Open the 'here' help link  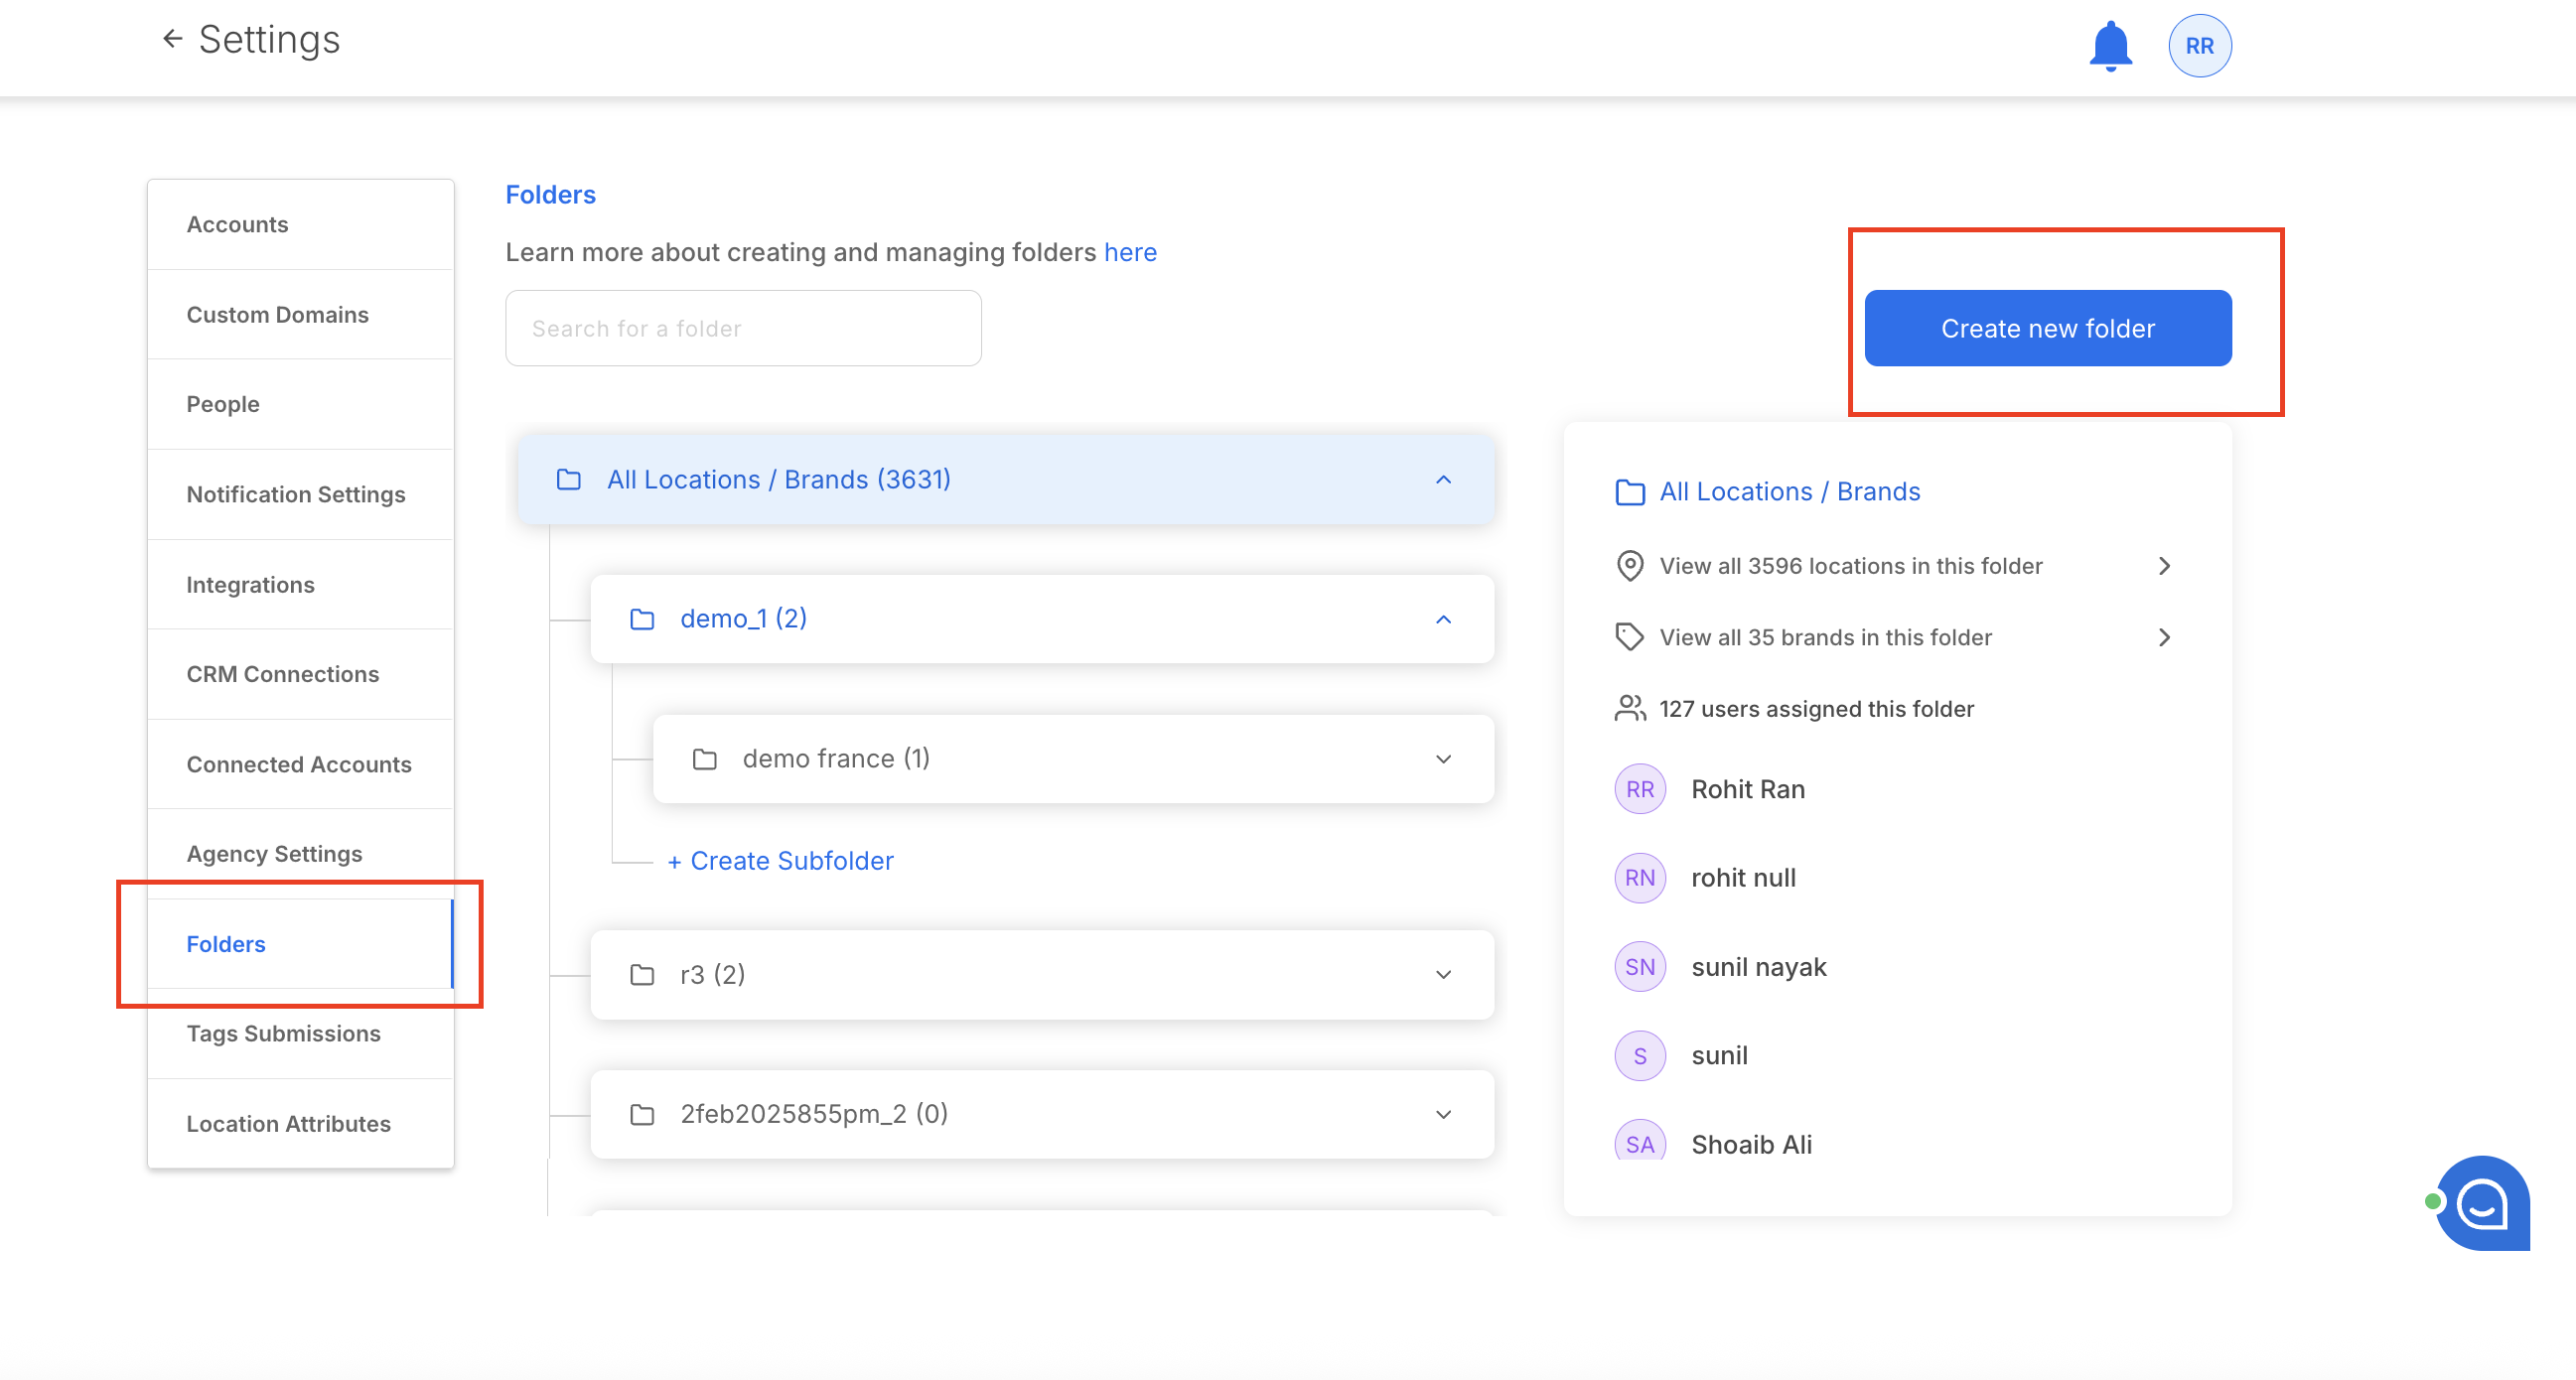coord(1130,252)
